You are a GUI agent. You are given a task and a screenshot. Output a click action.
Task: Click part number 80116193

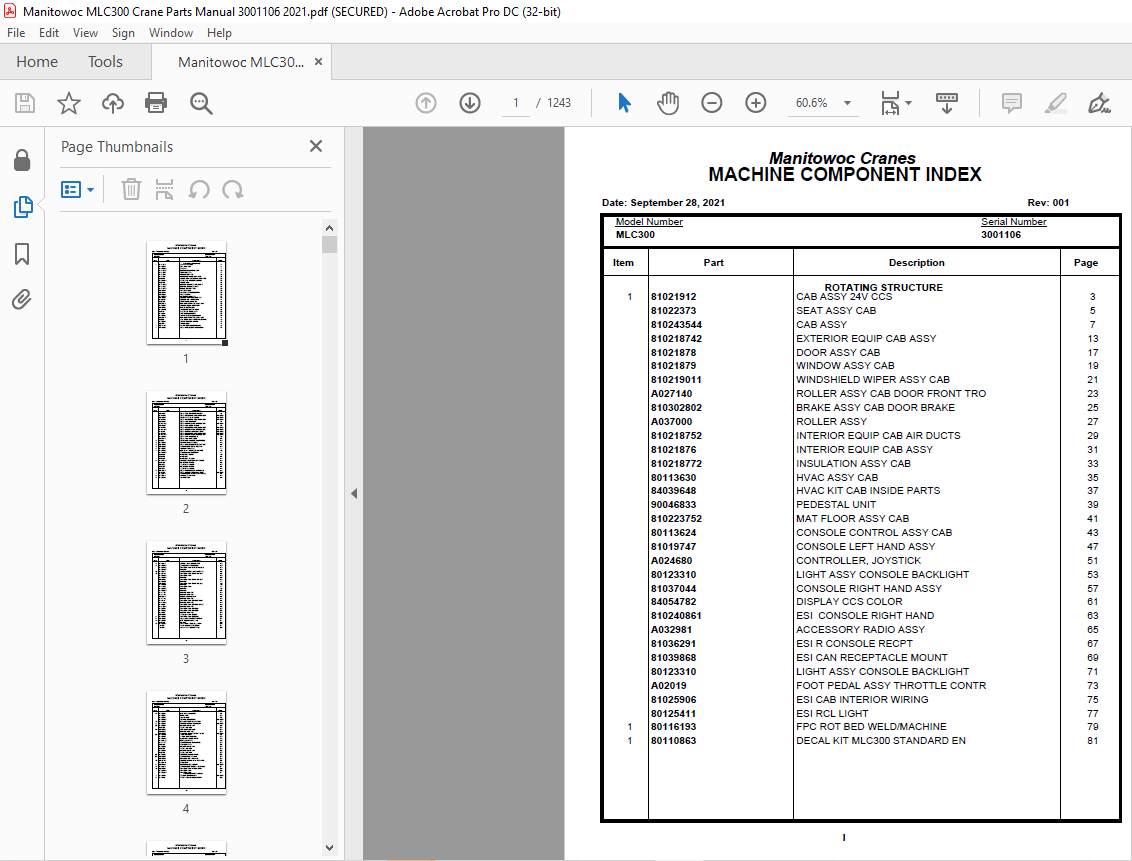674,727
